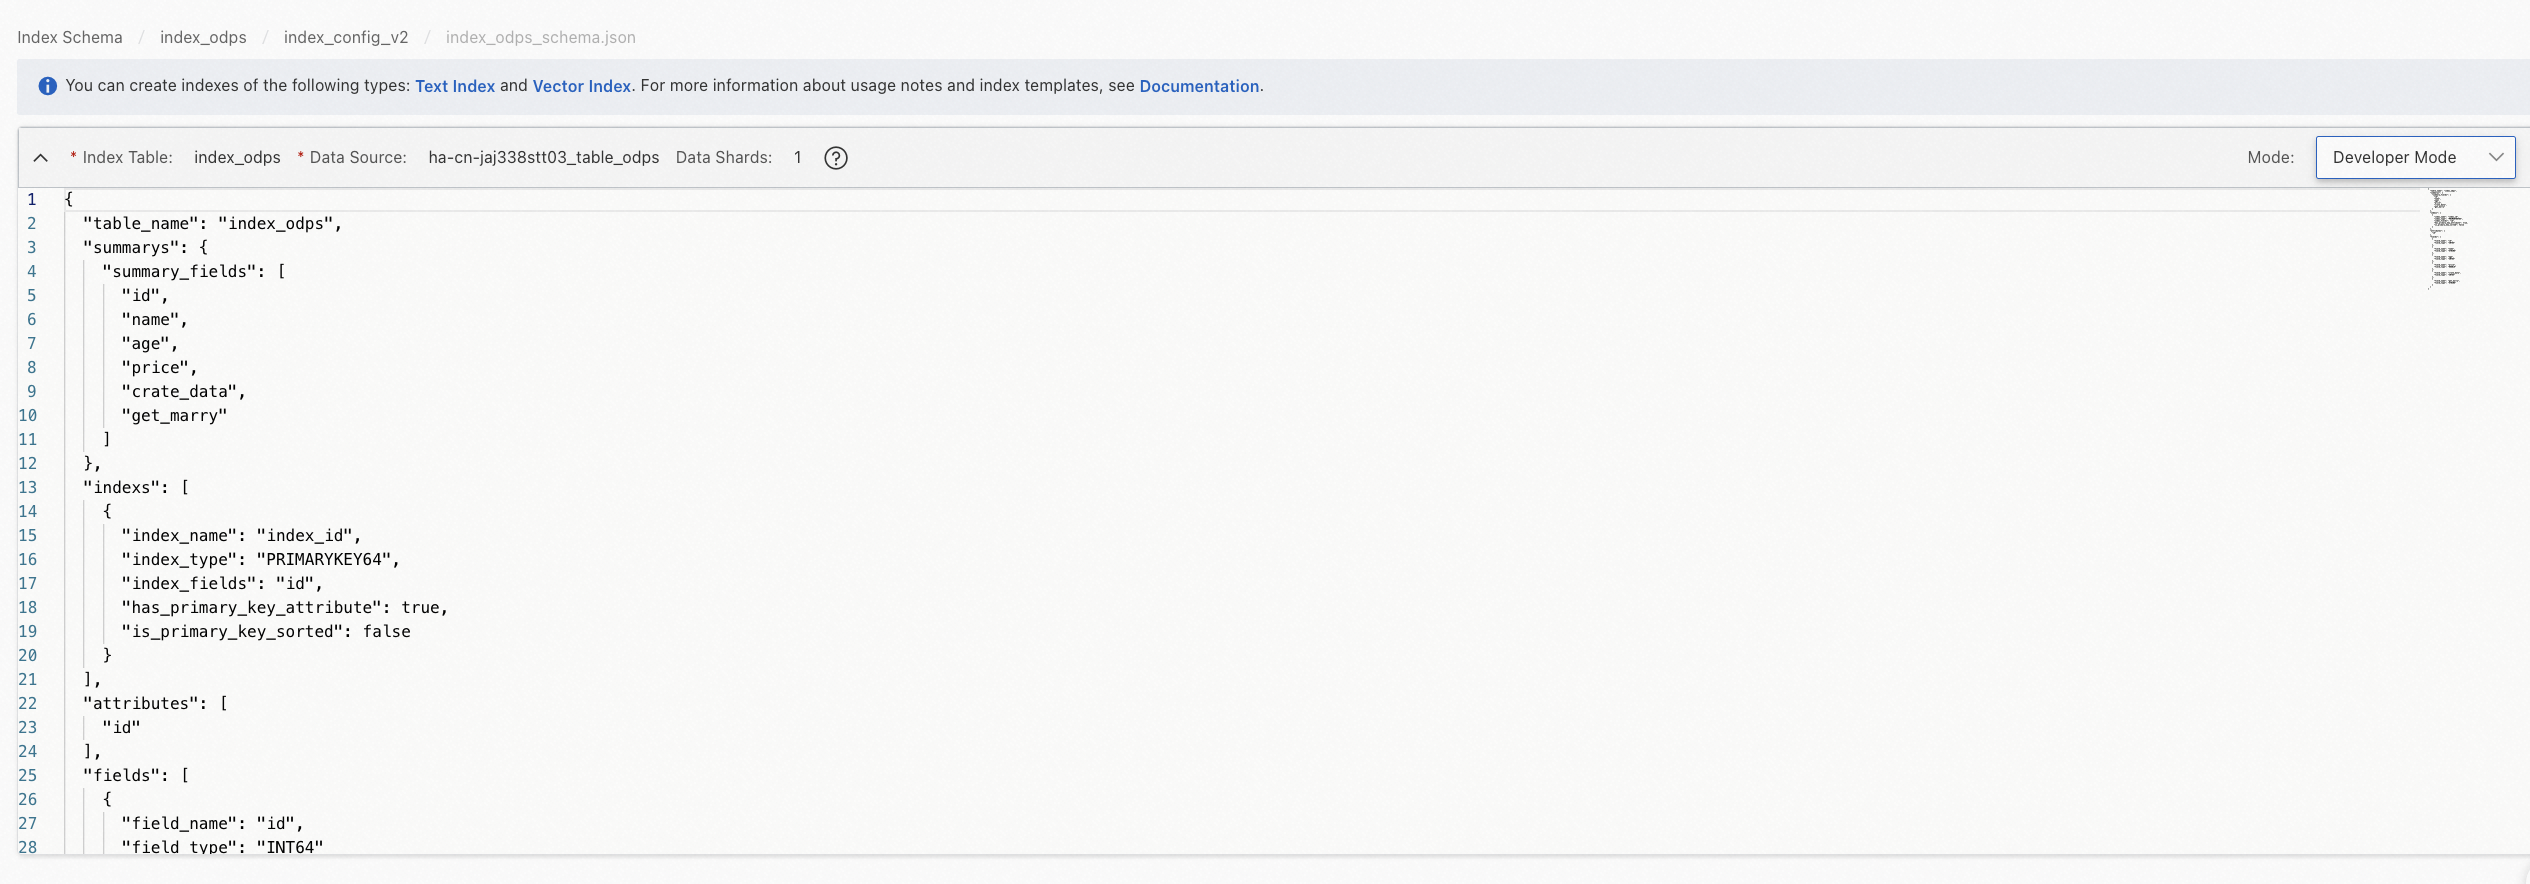Click line number 1 in the gutter

click(x=32, y=199)
